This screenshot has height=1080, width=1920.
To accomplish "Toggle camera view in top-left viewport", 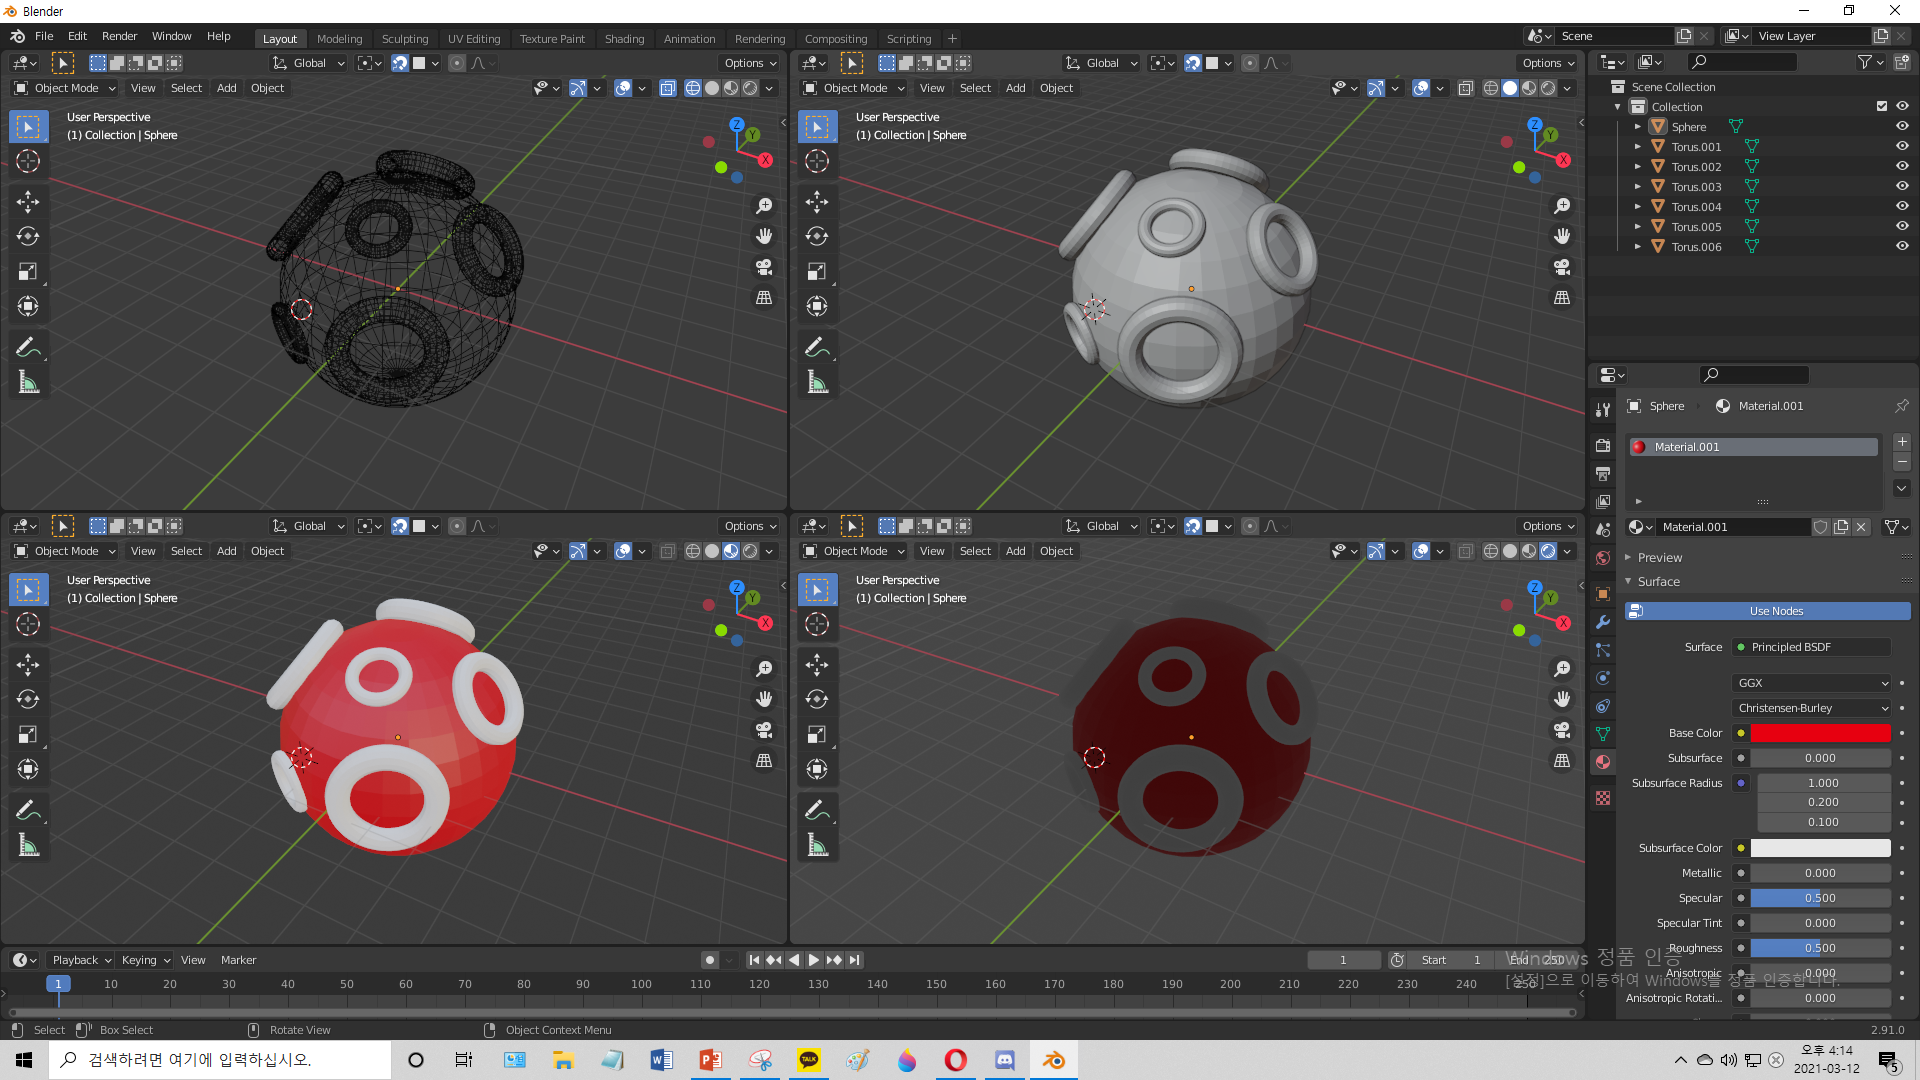I will coord(764,267).
